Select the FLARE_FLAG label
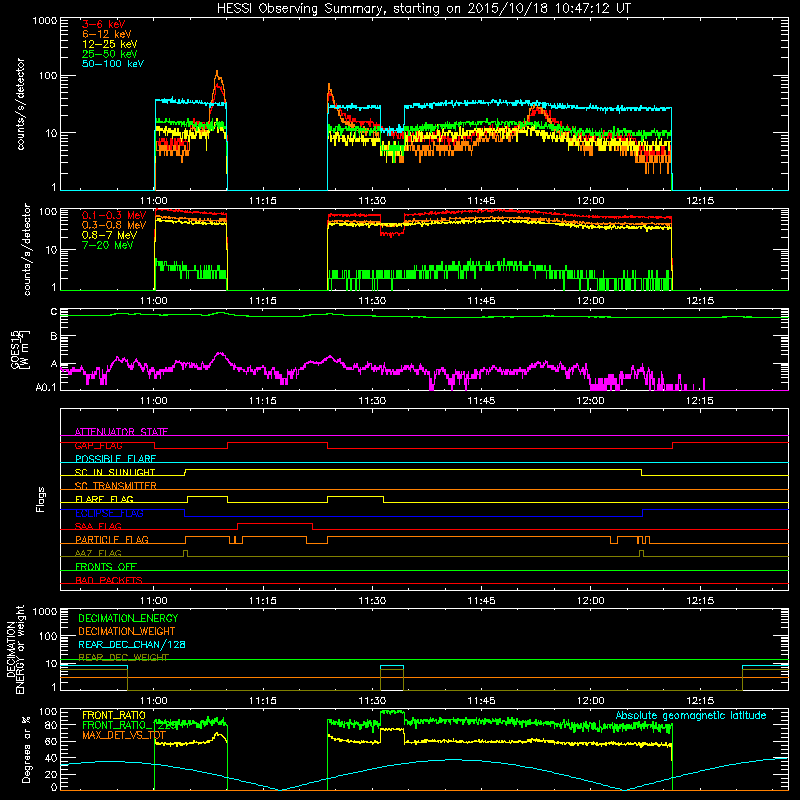Screen dimensions: 800x800 (104, 499)
